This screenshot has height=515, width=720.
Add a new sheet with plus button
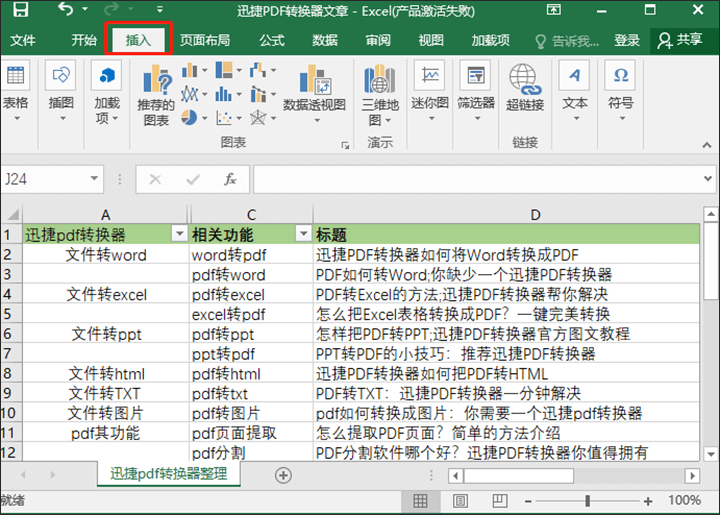283,475
